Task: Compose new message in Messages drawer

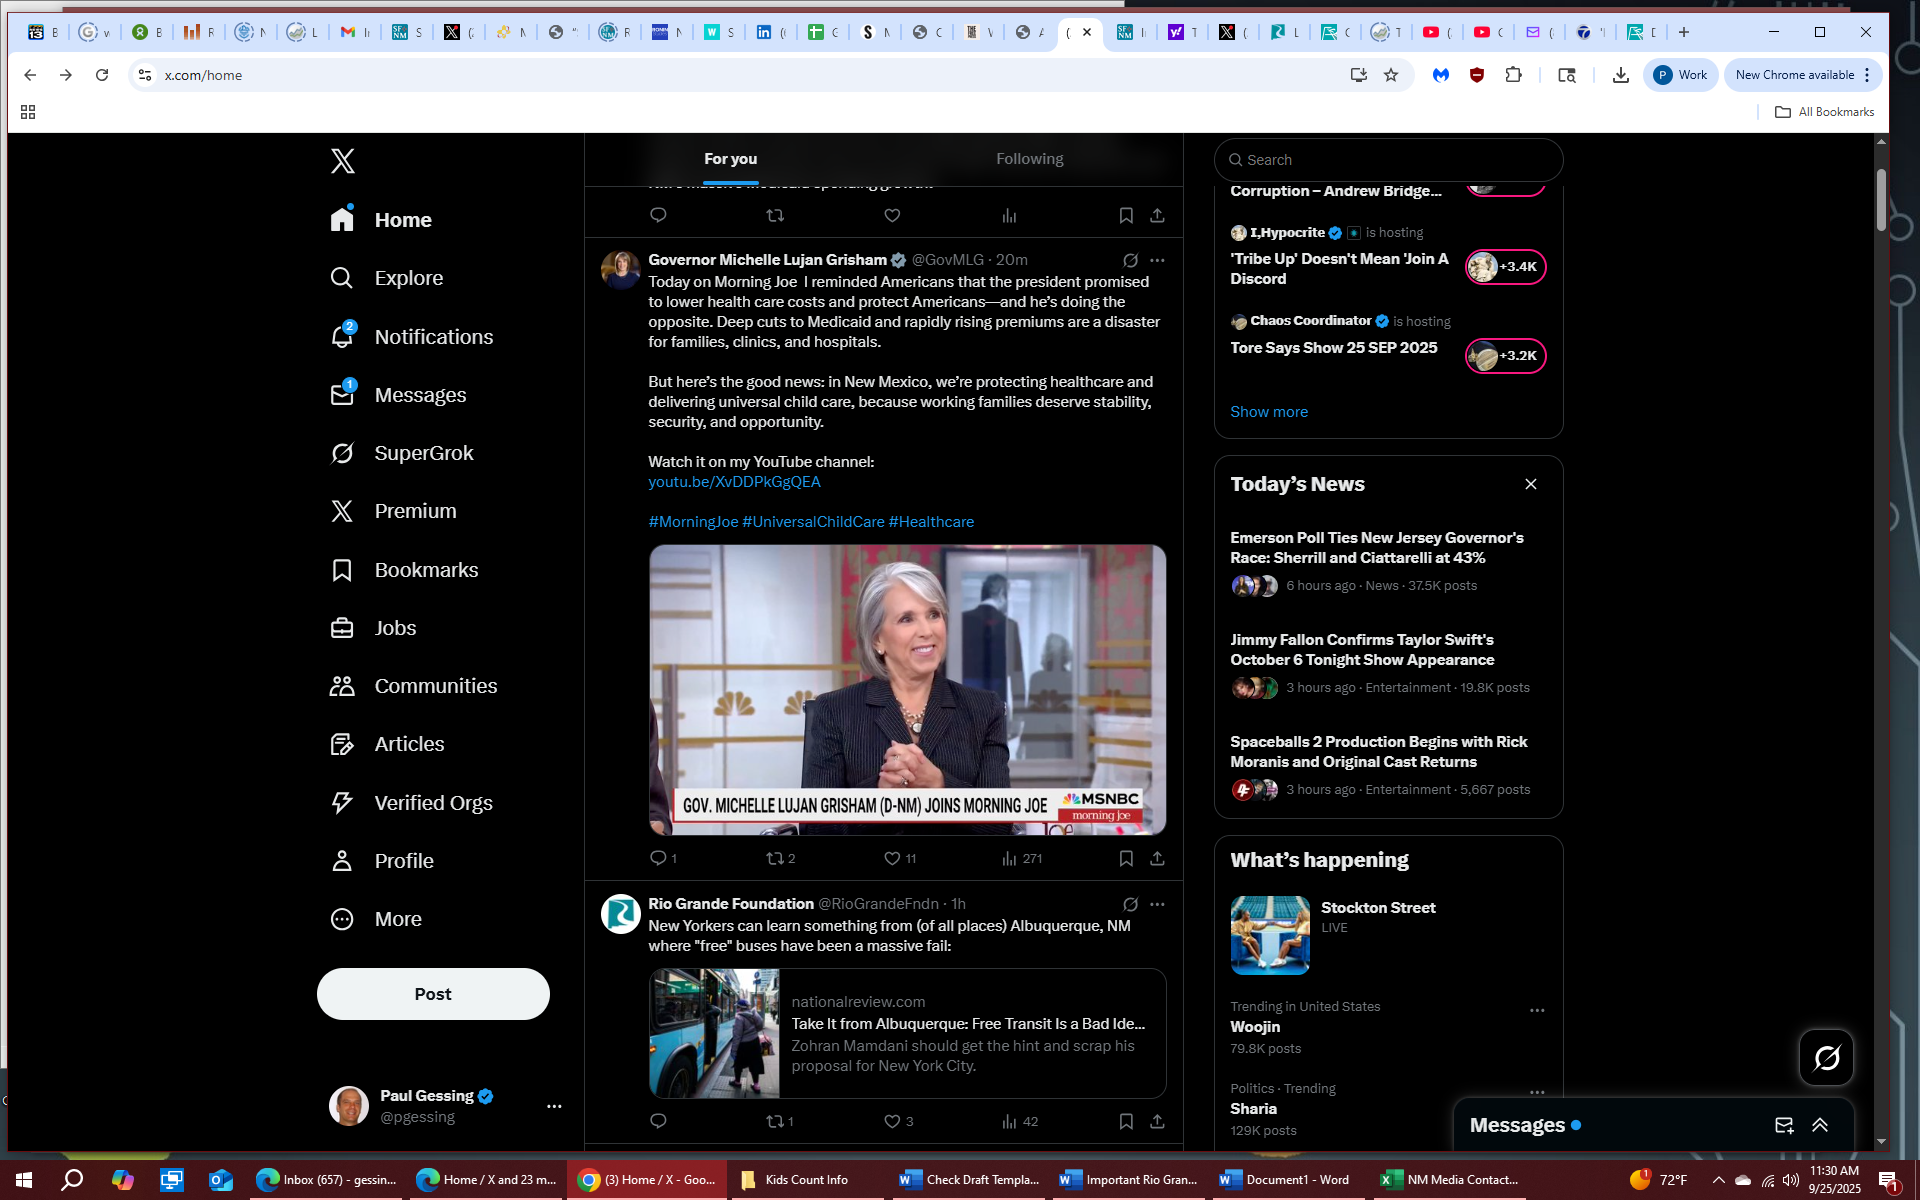Action: point(1784,1125)
